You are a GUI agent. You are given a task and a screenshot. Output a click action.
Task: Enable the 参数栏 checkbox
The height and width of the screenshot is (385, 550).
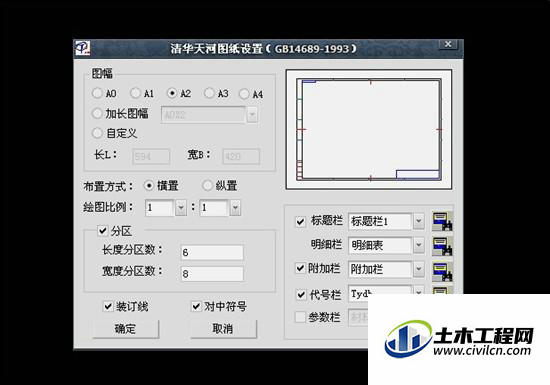click(300, 317)
